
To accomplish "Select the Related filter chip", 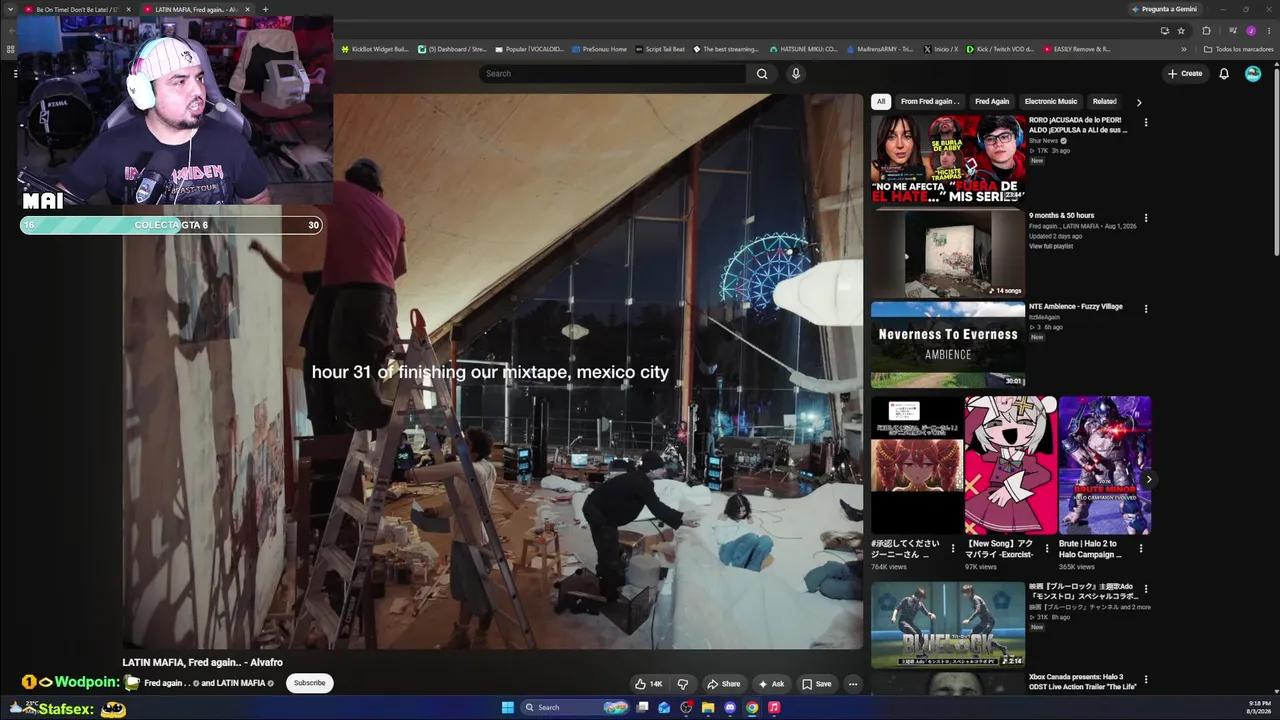I will 1105,101.
